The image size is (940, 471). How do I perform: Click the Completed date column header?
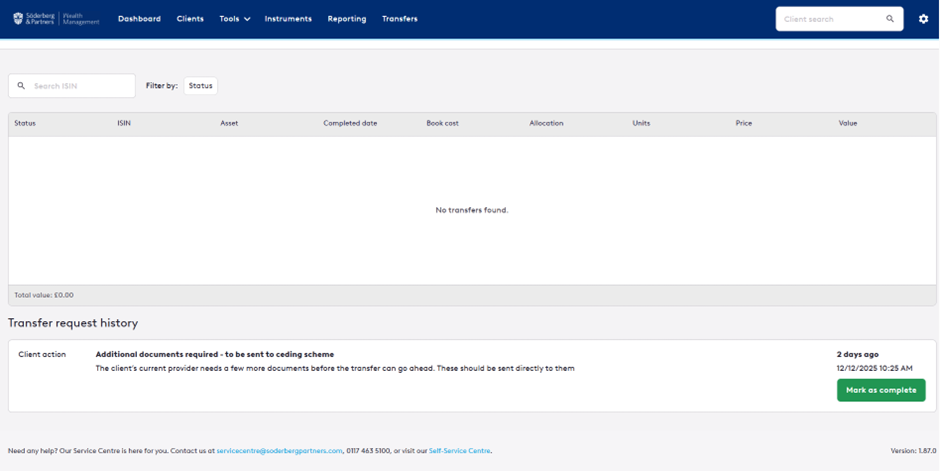[350, 123]
